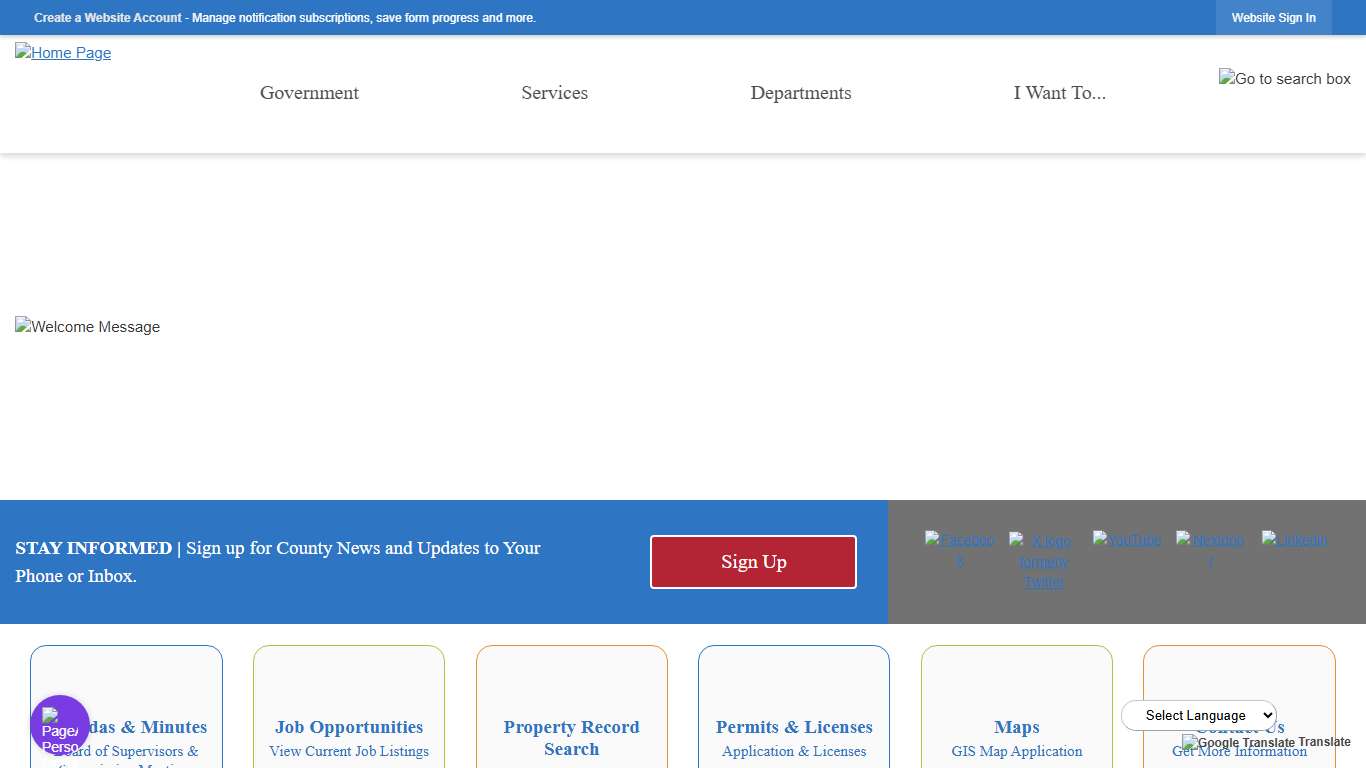Click View Current Job Listings
1366x768 pixels.
(x=348, y=751)
